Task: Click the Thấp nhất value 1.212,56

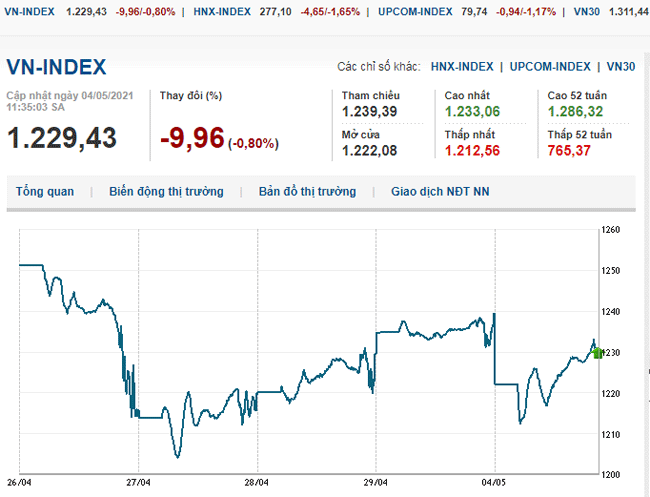Action: coord(473,150)
